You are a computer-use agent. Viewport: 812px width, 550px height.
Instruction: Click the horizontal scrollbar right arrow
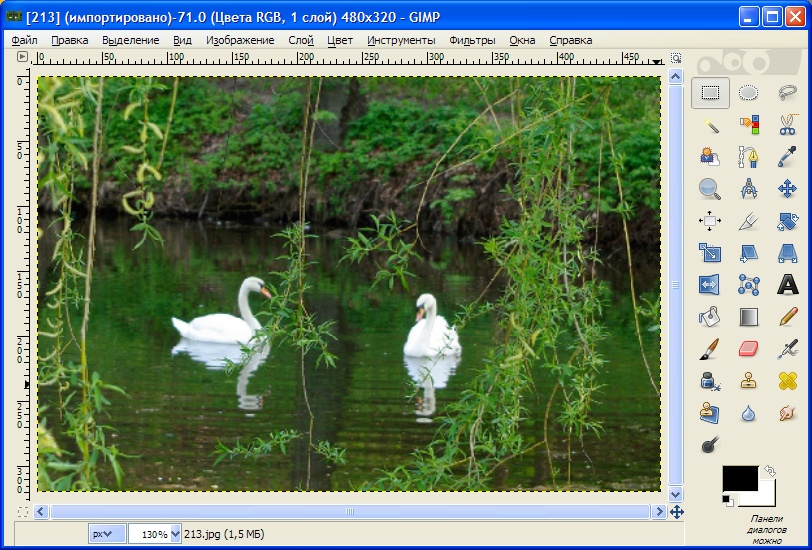click(658, 512)
